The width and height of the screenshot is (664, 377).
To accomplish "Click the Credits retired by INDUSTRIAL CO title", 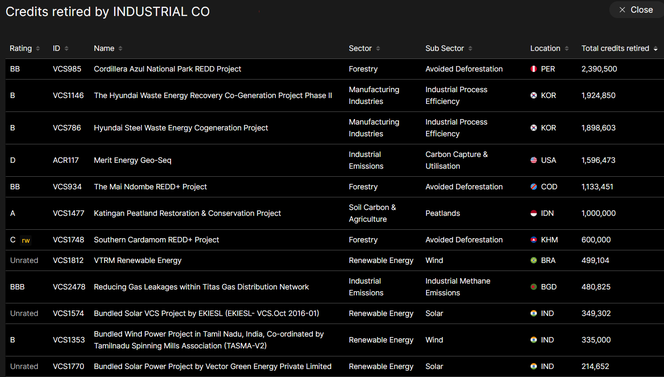I will (108, 11).
